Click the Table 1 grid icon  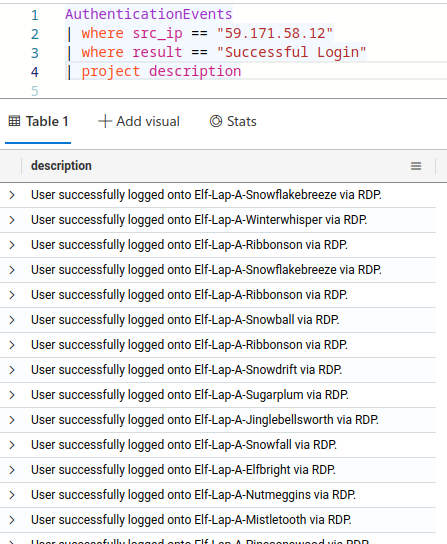pos(14,121)
